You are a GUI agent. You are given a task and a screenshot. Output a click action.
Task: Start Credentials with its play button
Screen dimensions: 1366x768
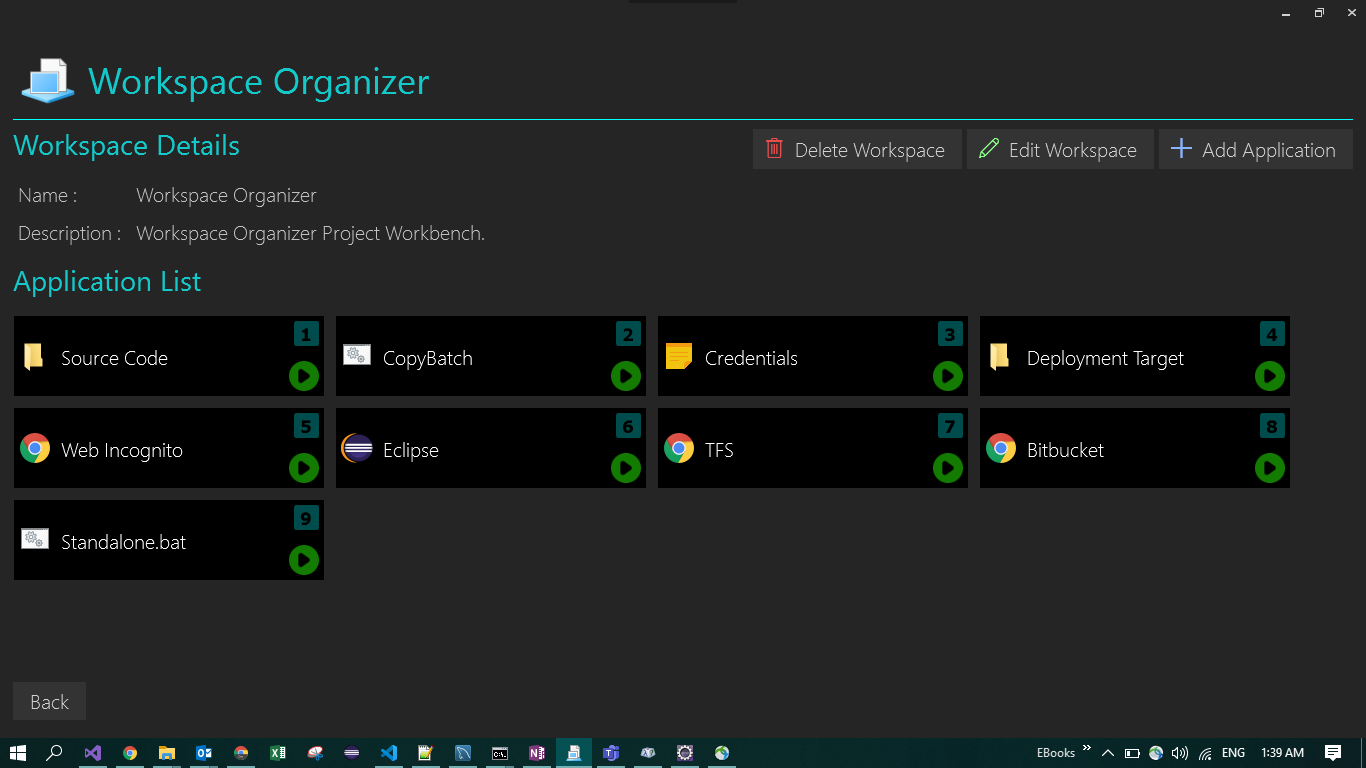coord(948,376)
